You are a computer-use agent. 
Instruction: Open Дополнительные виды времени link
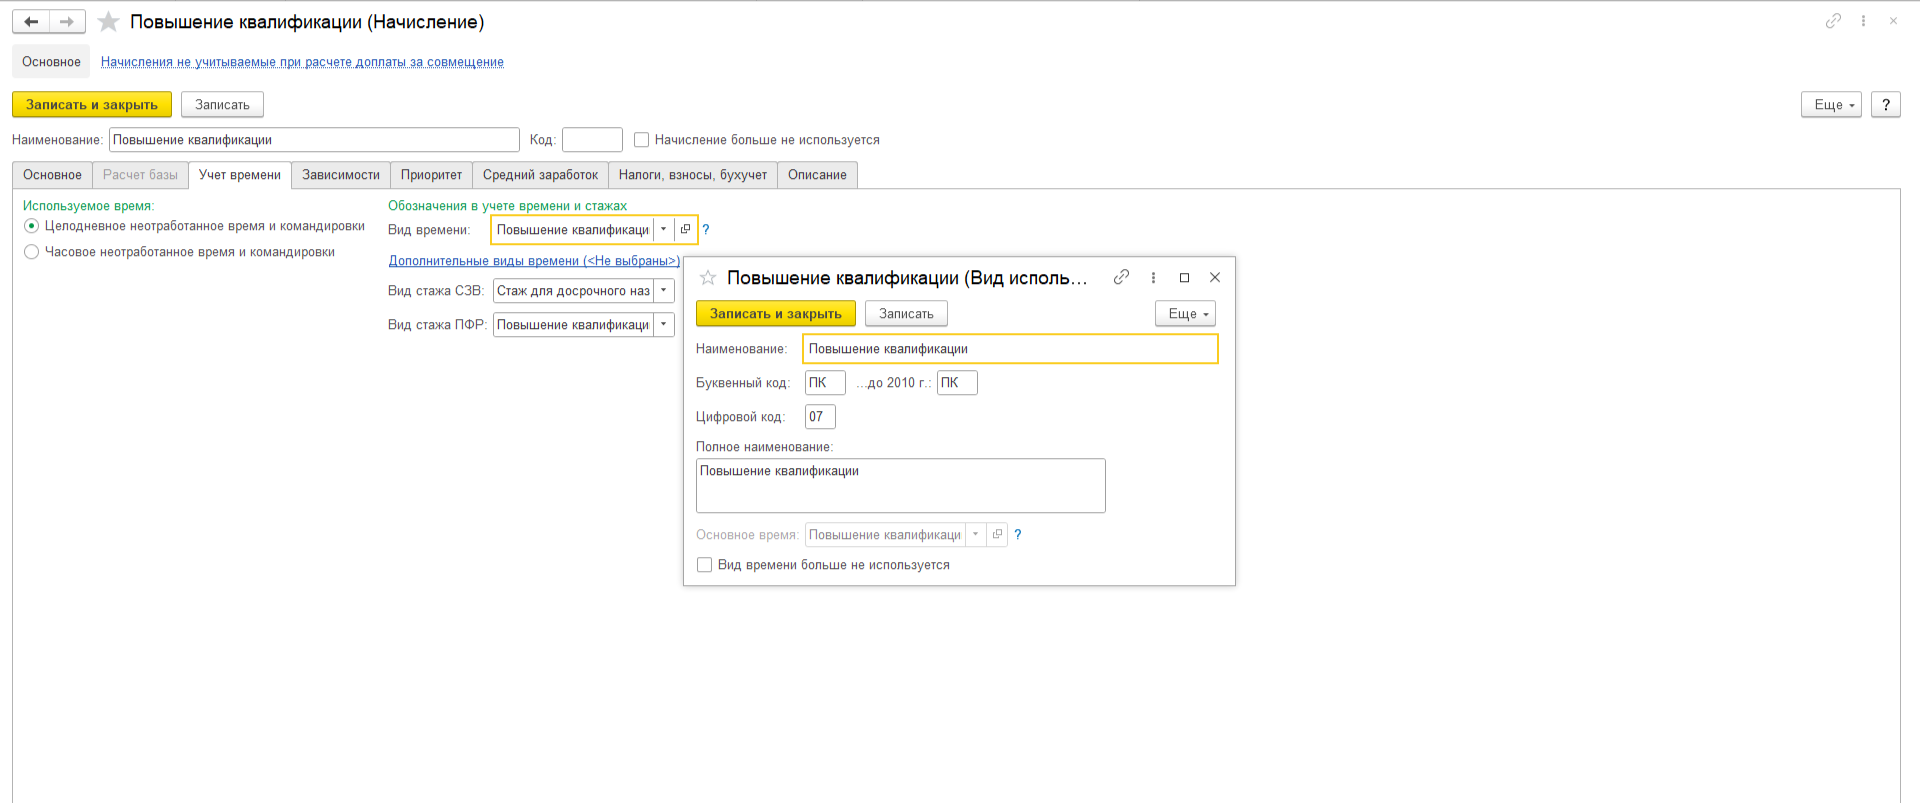pos(534,261)
